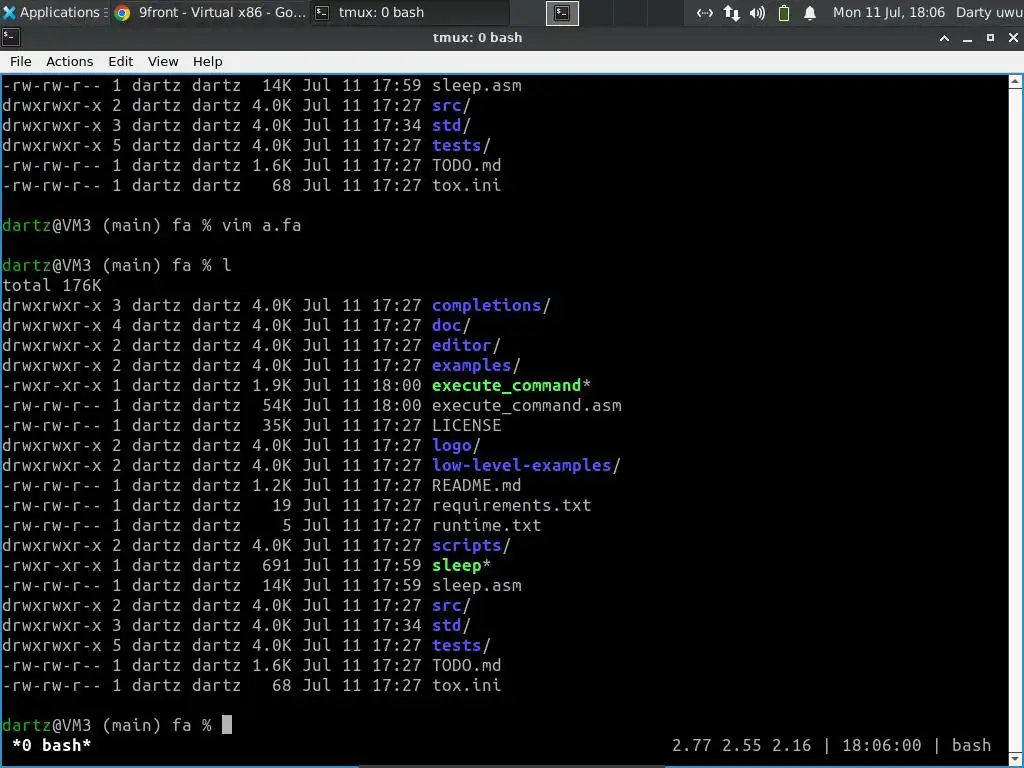Open the Darty uwu user menu
This screenshot has height=768, width=1024.
989,12
